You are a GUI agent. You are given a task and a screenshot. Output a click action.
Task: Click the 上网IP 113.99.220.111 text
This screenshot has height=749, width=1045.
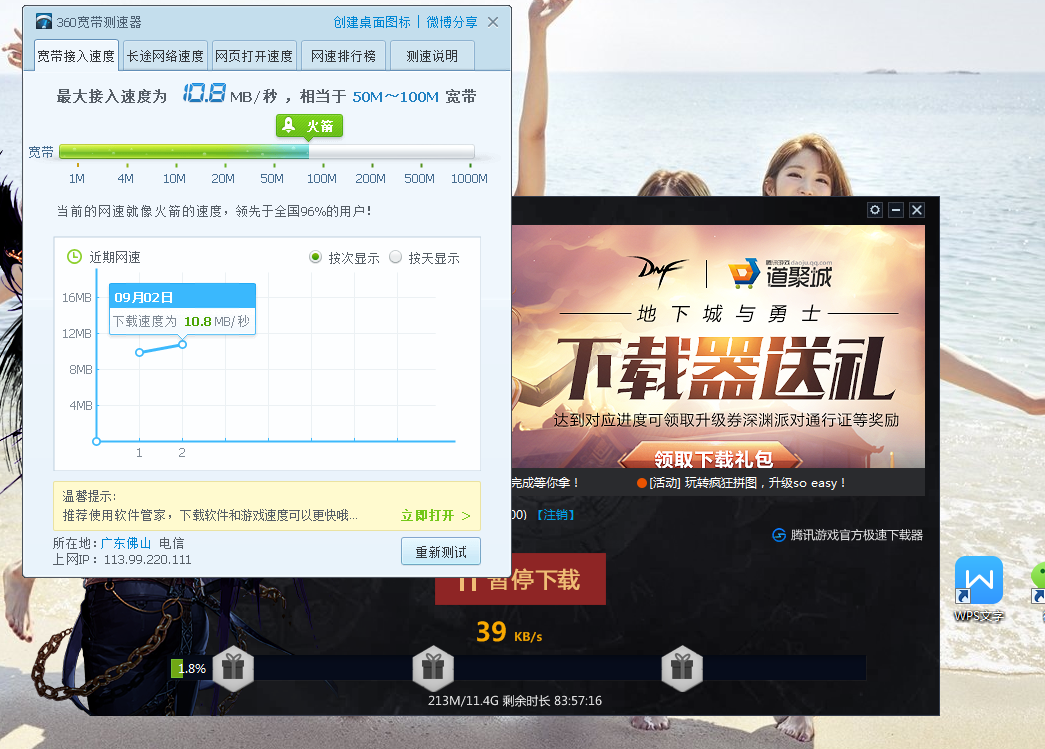tap(122, 560)
